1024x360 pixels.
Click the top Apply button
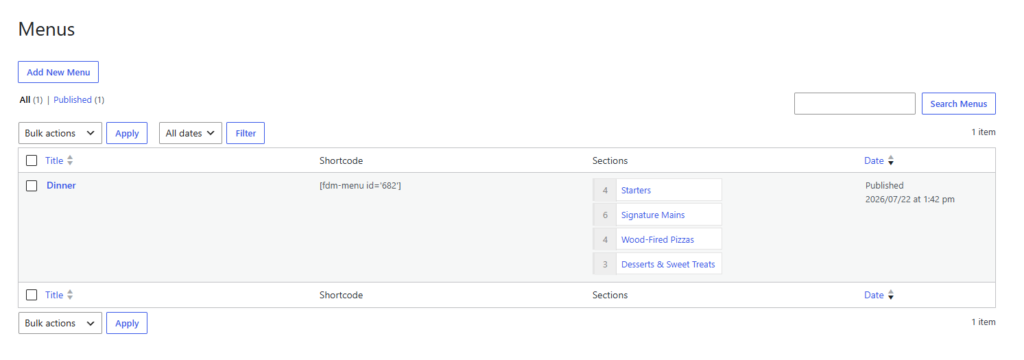[x=127, y=133]
